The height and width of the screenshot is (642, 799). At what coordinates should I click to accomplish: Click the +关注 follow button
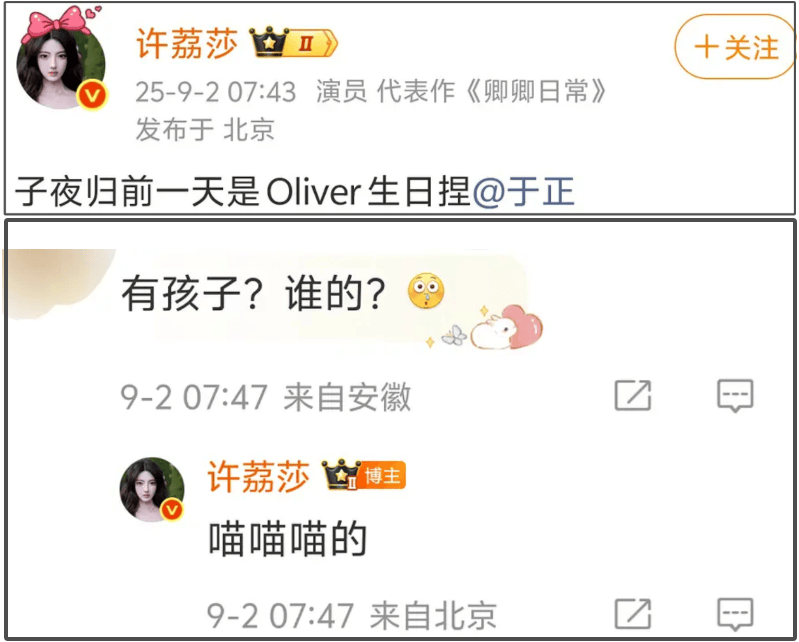pos(736,47)
